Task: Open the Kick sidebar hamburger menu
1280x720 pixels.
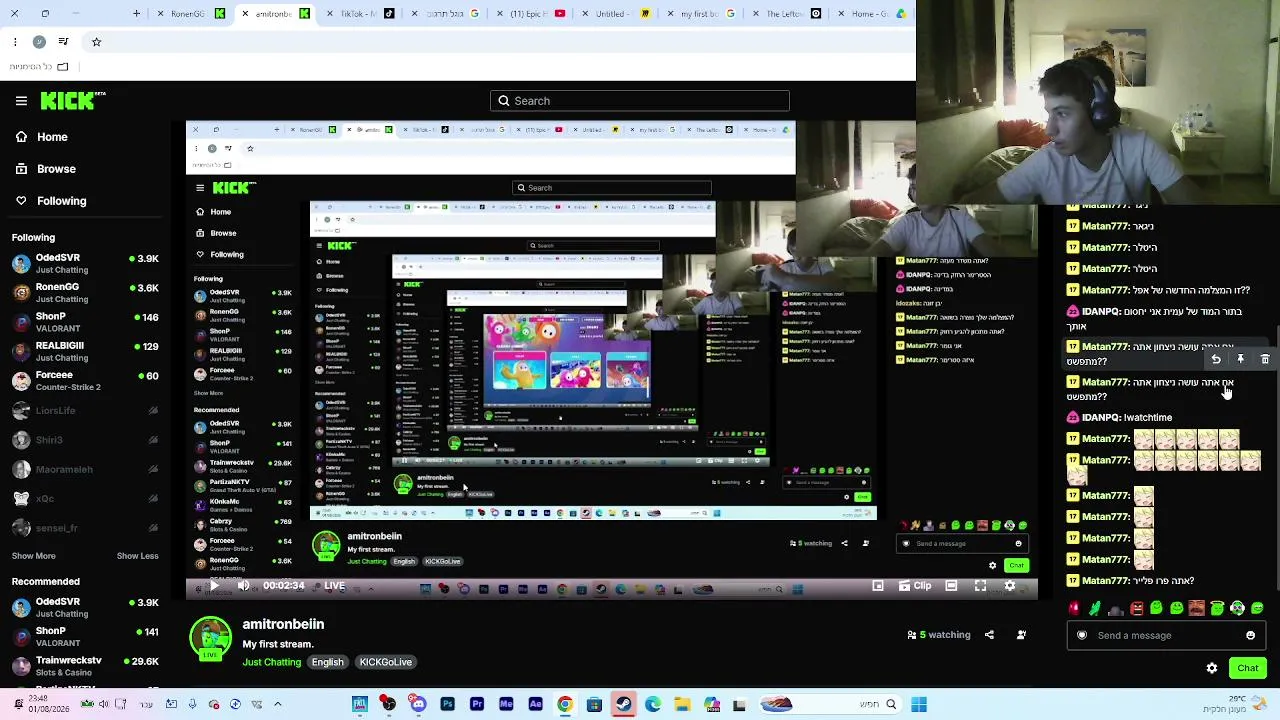Action: pyautogui.click(x=21, y=101)
